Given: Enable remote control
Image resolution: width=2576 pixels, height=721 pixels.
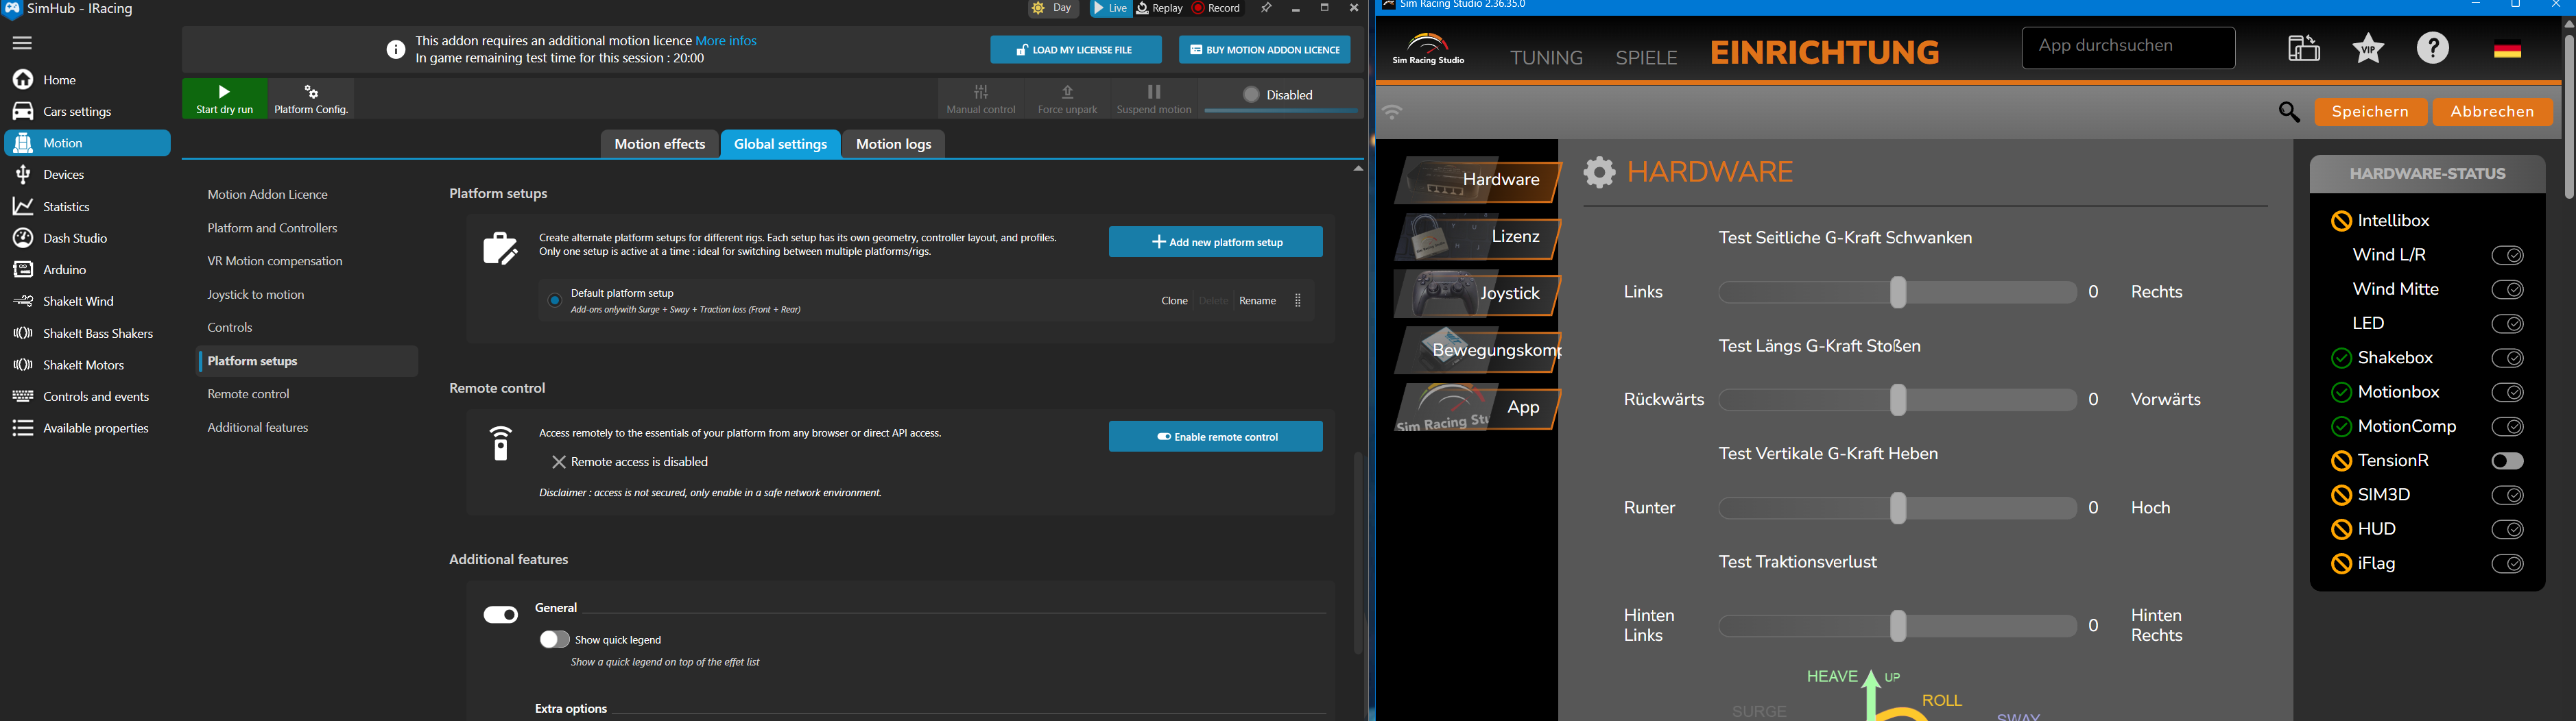Looking at the screenshot, I should click(x=1215, y=437).
